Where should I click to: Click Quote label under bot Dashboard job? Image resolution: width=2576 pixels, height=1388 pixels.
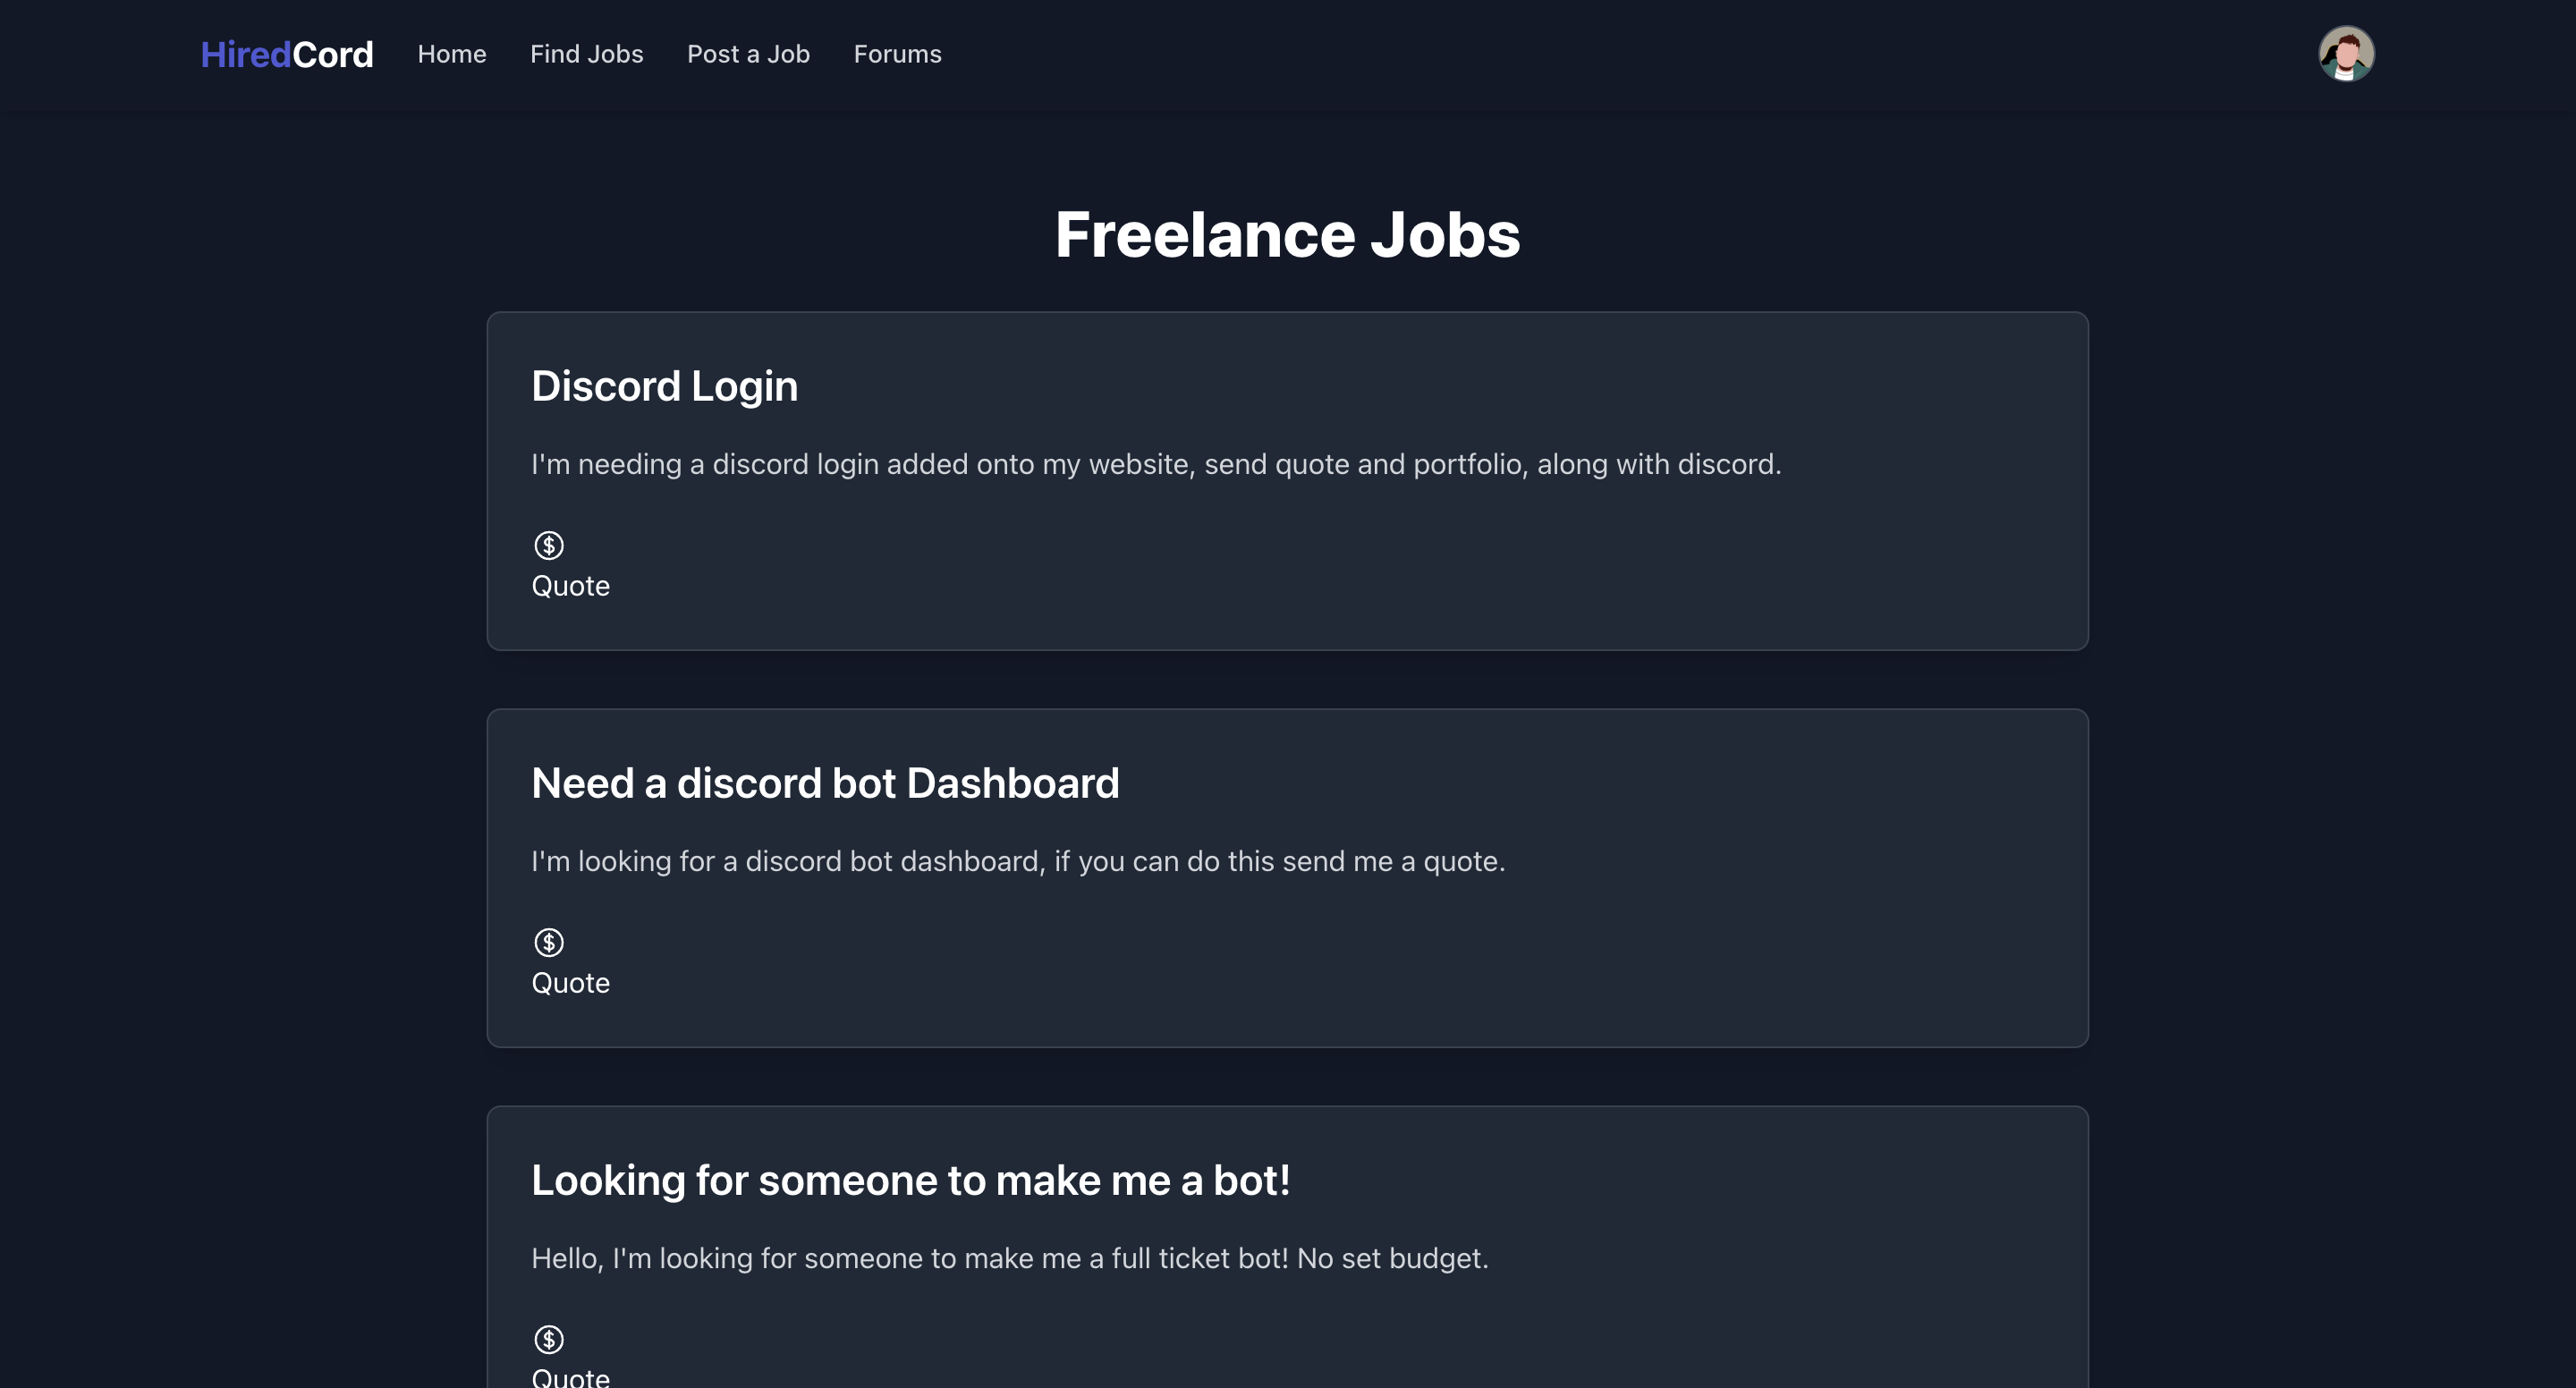(x=570, y=983)
